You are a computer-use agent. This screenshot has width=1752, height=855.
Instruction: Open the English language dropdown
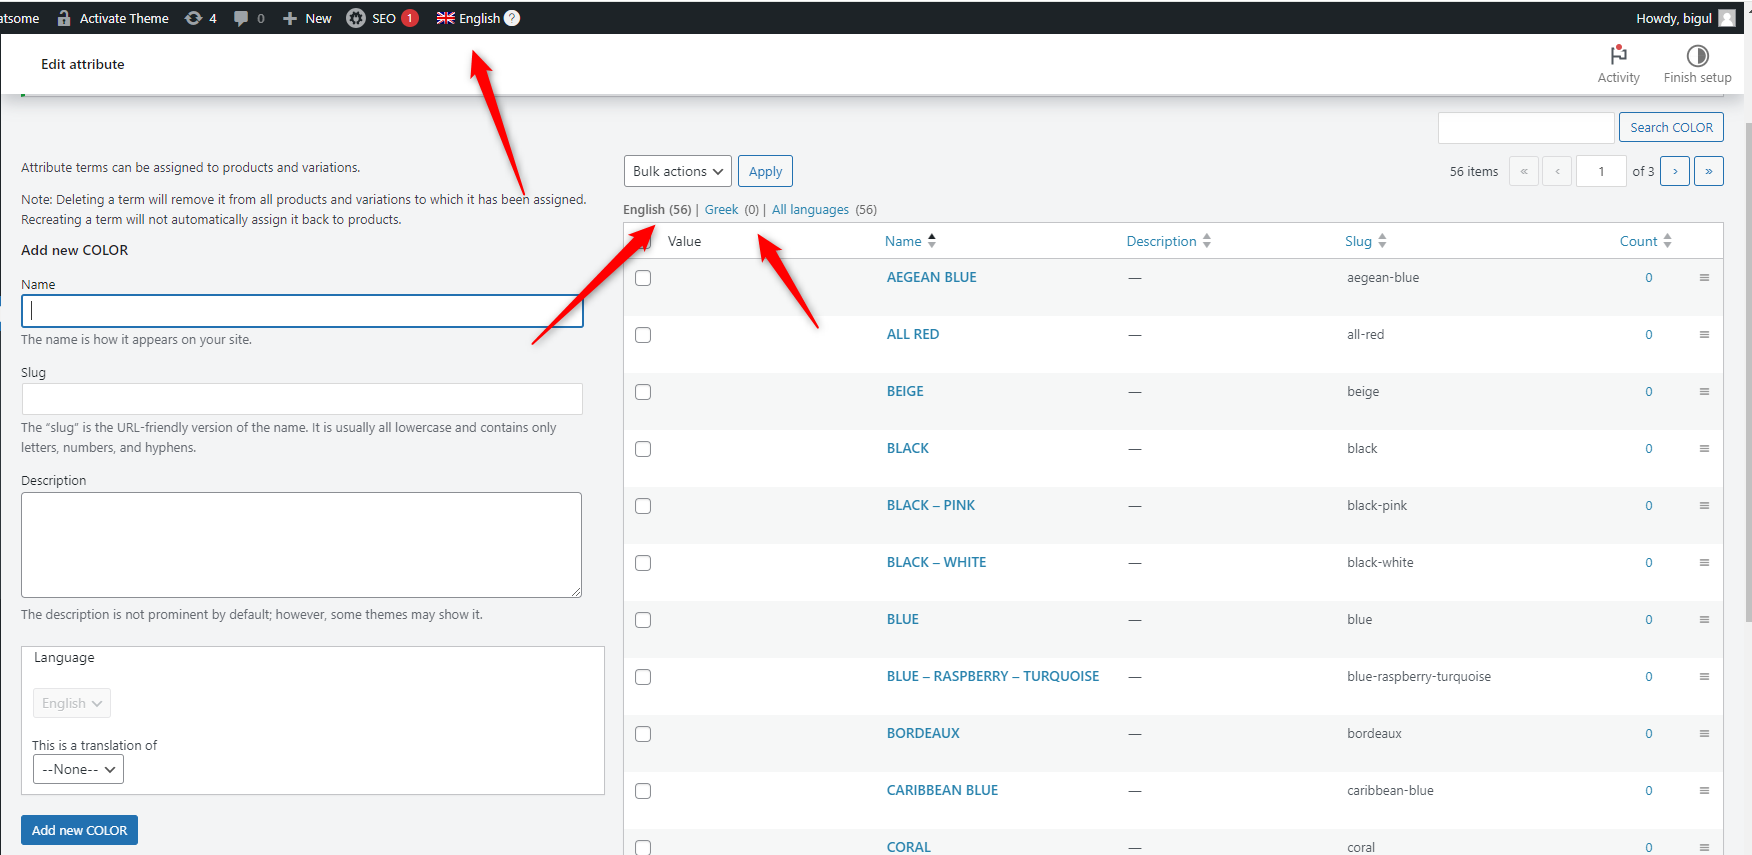pos(72,703)
